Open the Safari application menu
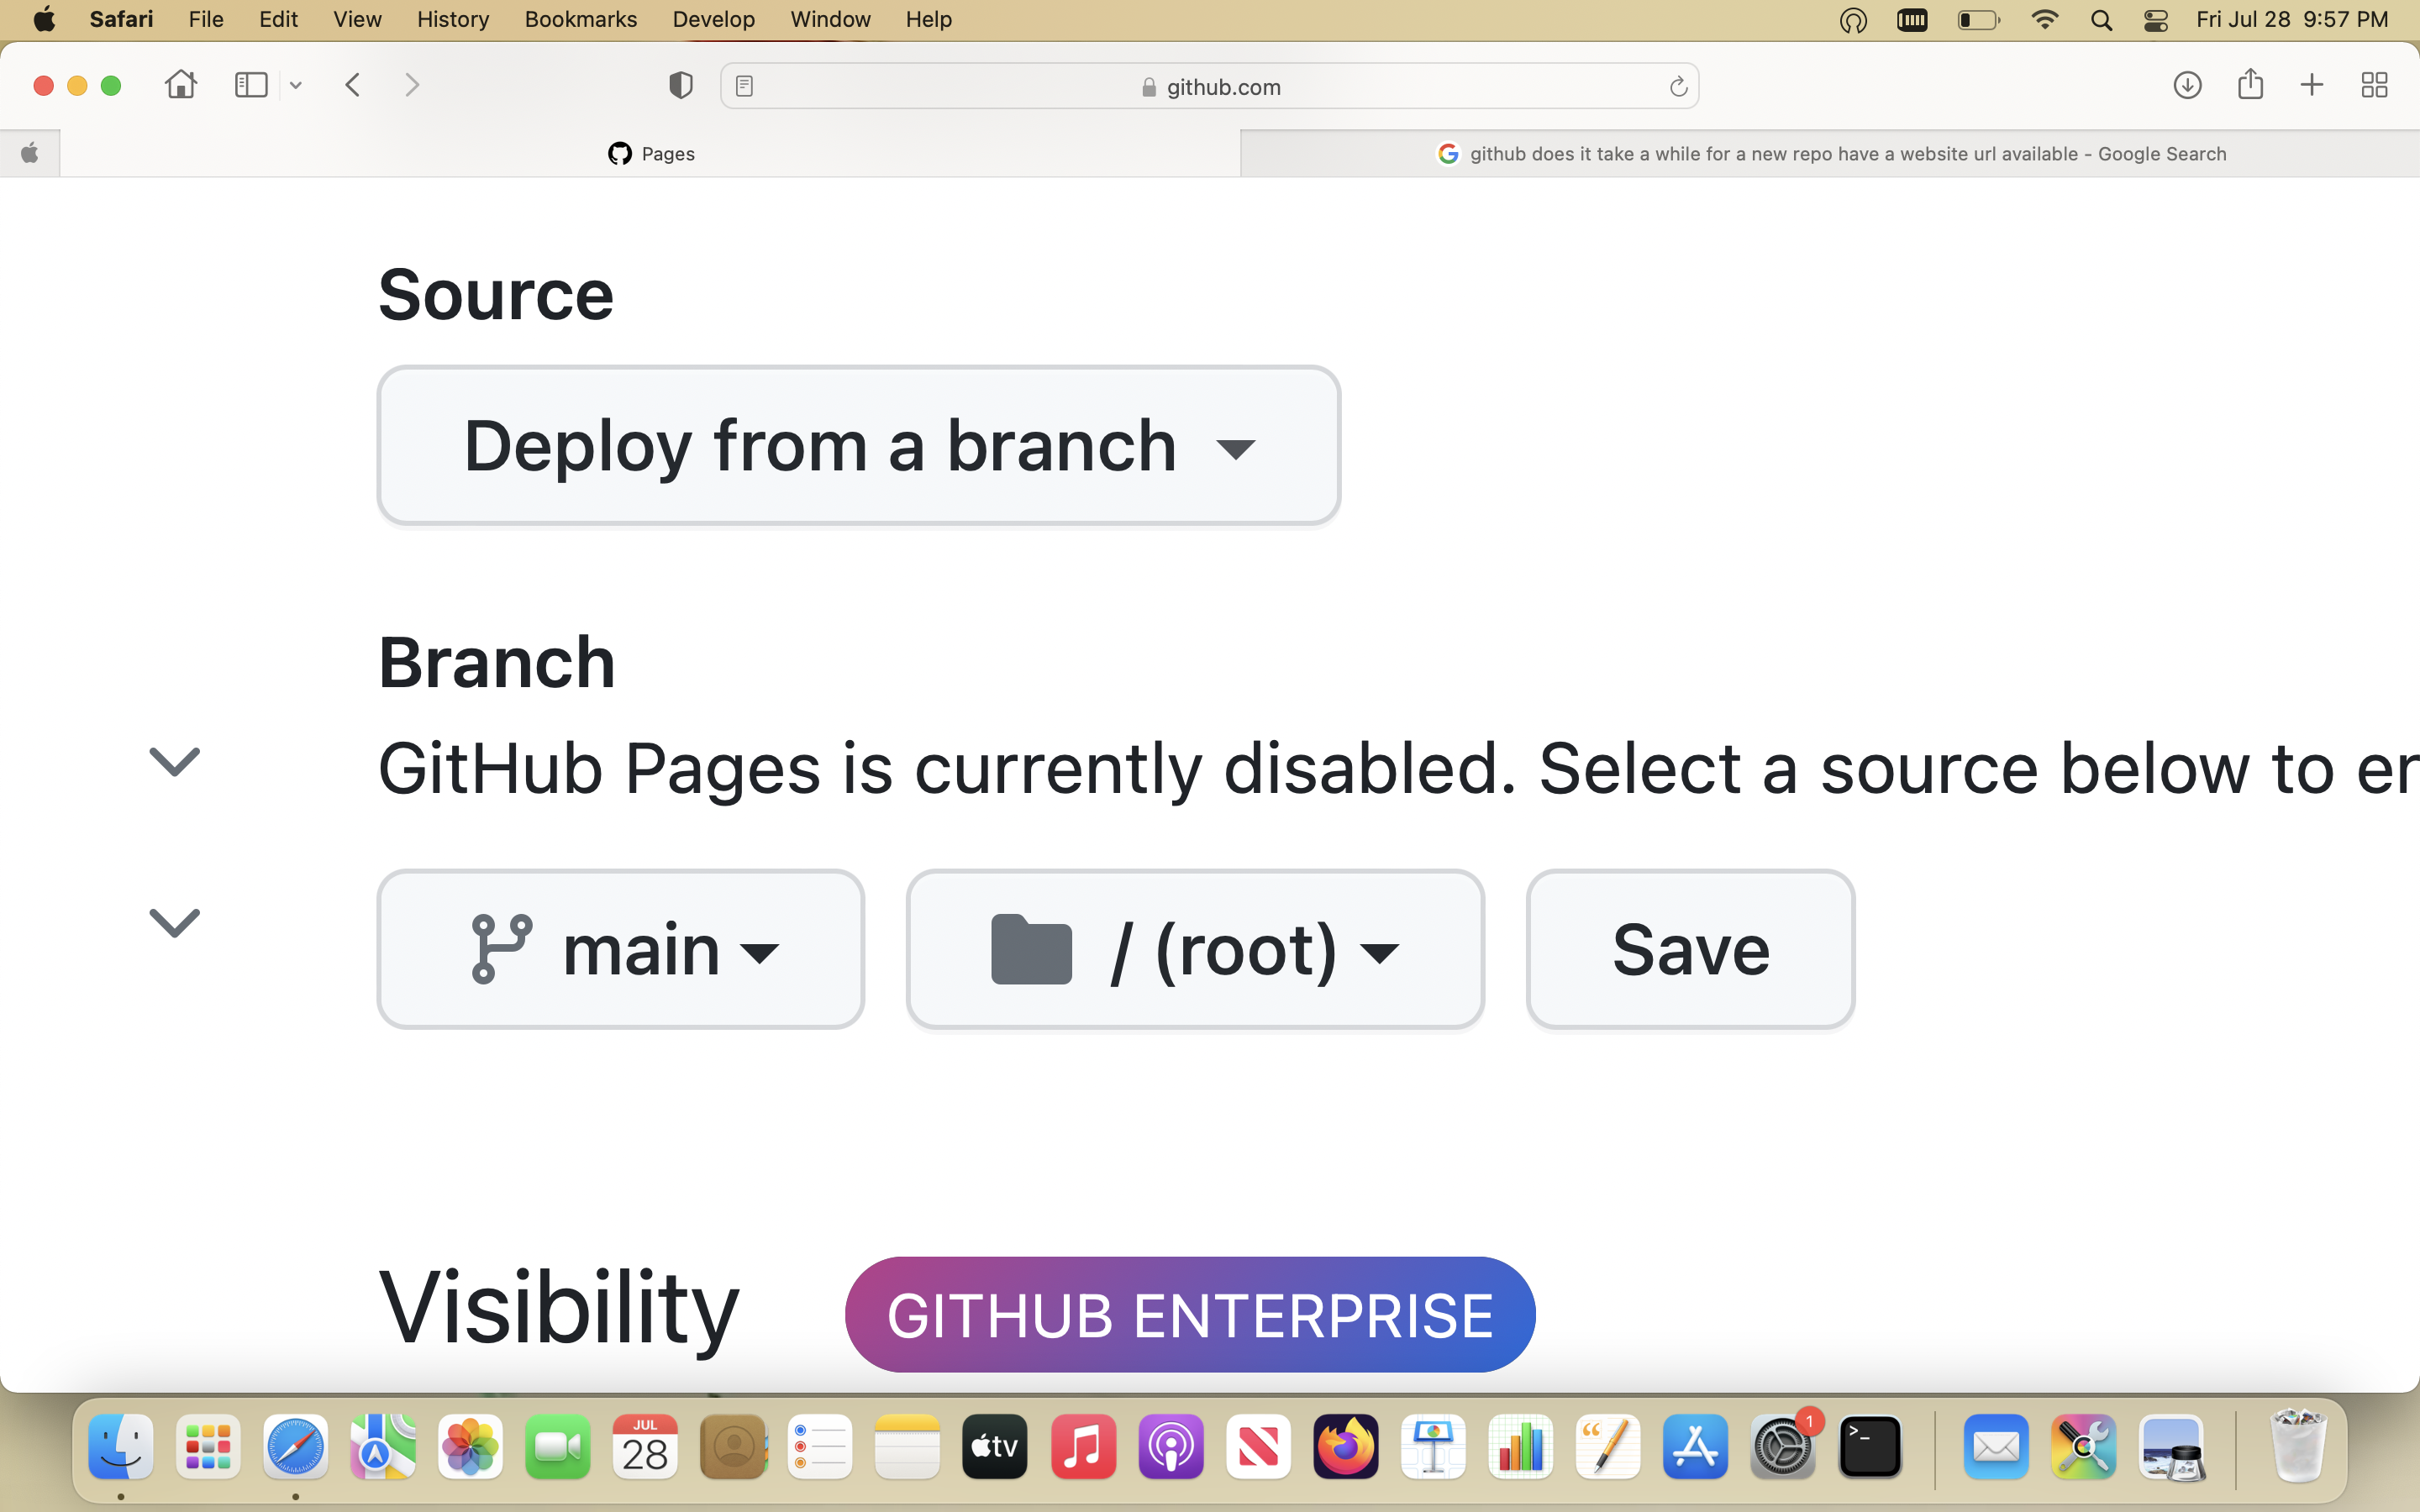 point(121,20)
